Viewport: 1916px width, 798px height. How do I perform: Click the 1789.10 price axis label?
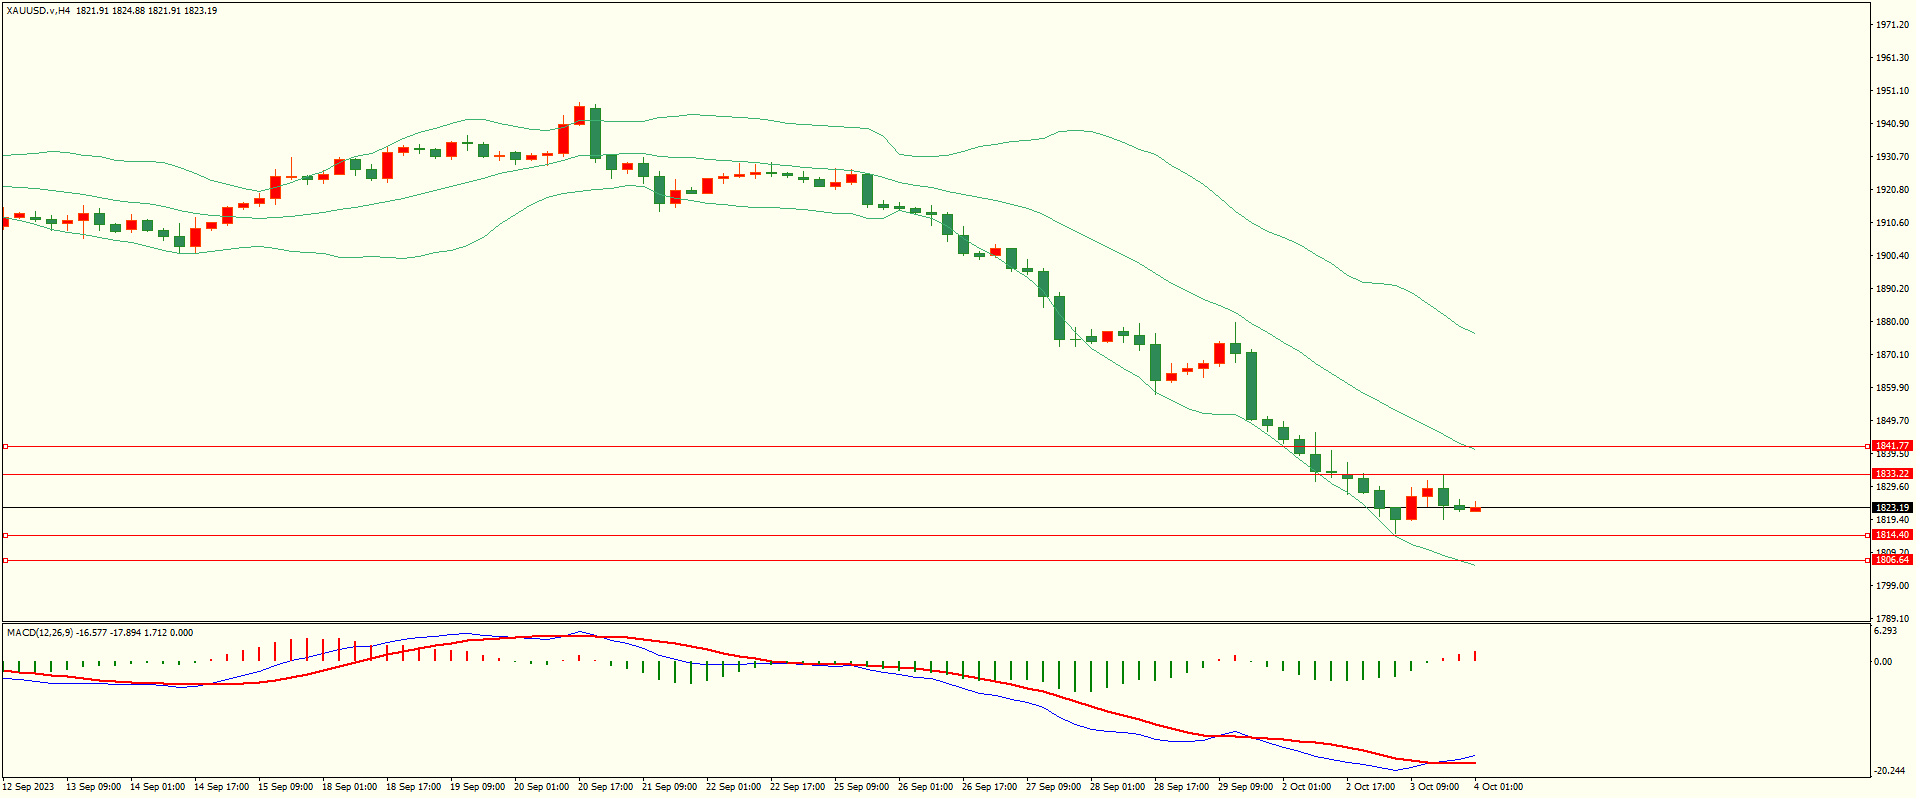coord(1892,619)
